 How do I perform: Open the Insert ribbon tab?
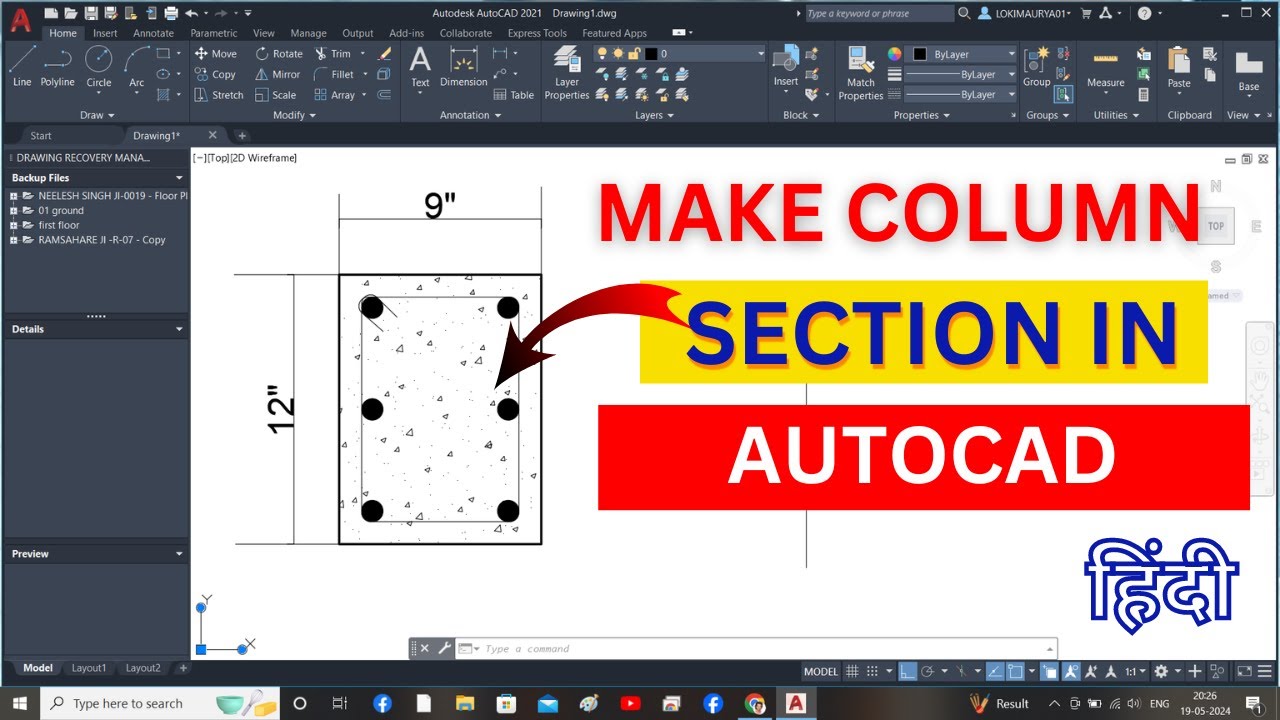point(105,33)
